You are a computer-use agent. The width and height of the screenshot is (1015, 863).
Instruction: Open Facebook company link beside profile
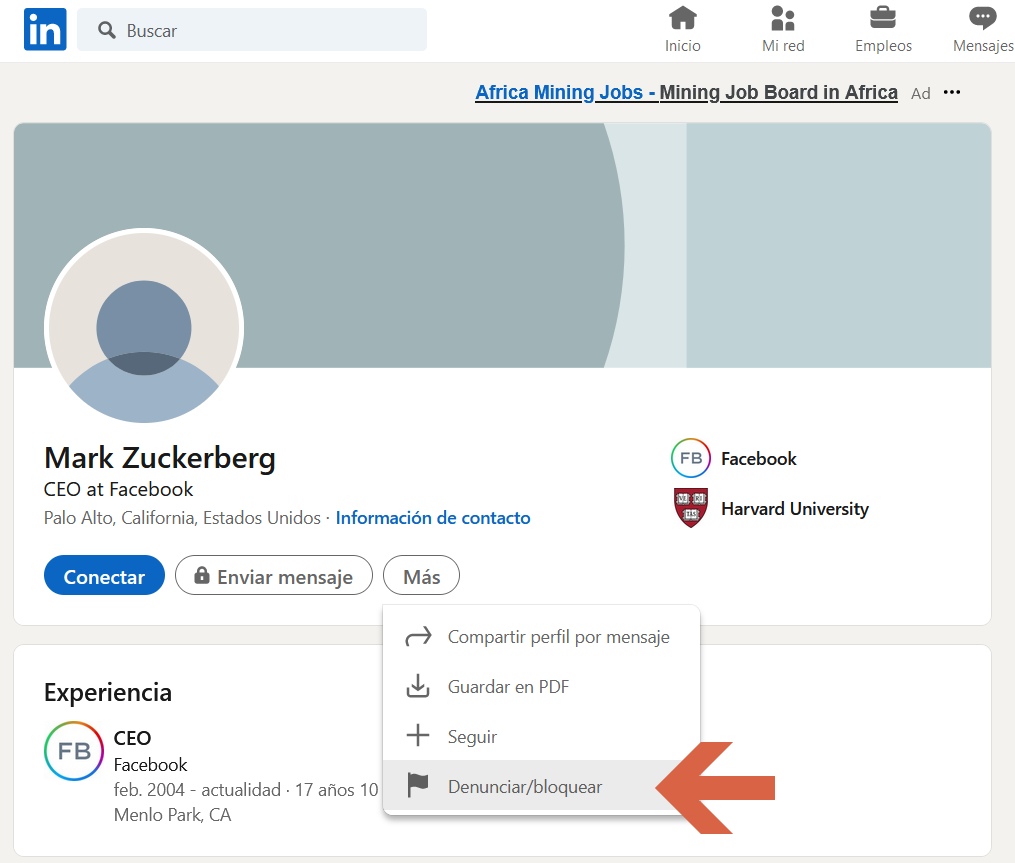[x=759, y=458]
